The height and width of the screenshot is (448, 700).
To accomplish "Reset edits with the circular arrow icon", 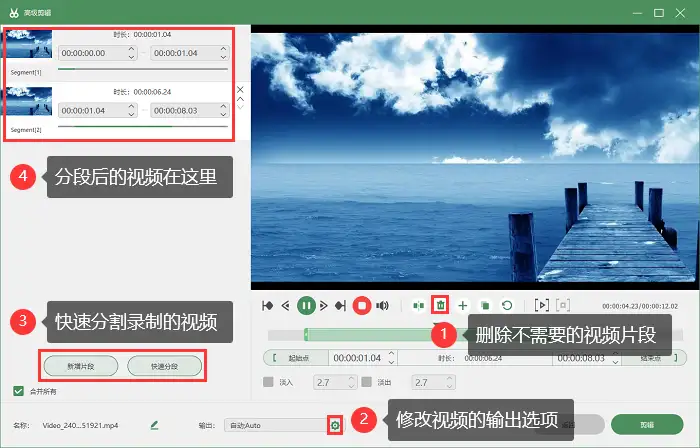I will (507, 306).
